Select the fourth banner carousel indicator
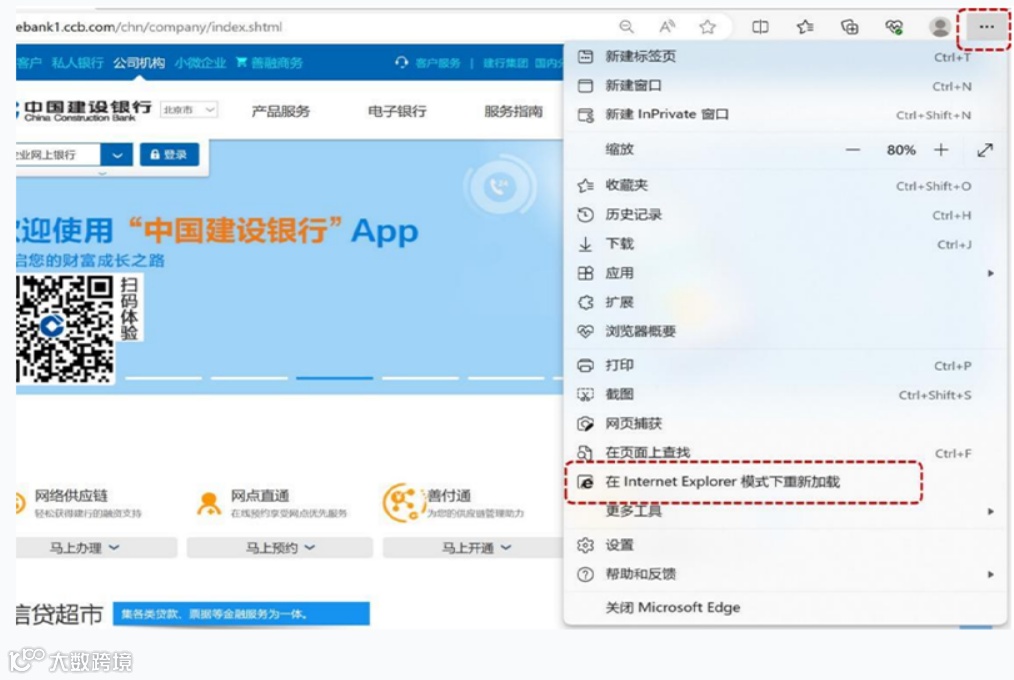Image resolution: width=1014 pixels, height=680 pixels. (x=420, y=377)
